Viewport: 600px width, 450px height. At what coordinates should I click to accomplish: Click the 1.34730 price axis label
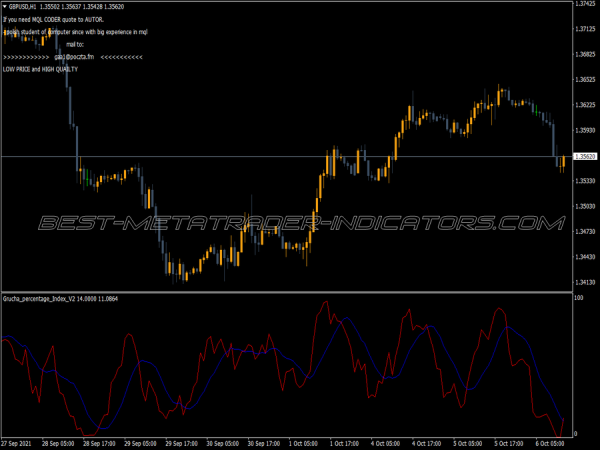coord(585,231)
